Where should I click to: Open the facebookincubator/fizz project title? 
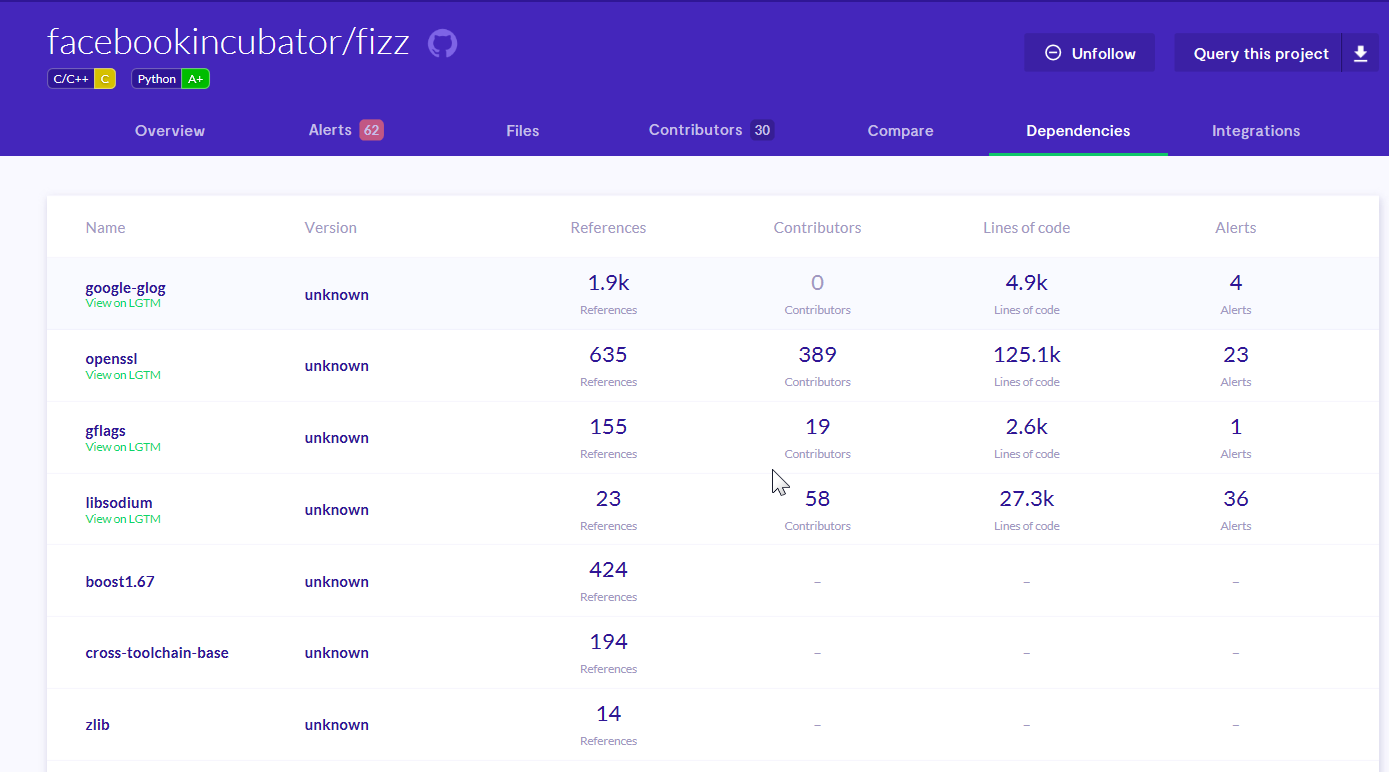click(228, 42)
